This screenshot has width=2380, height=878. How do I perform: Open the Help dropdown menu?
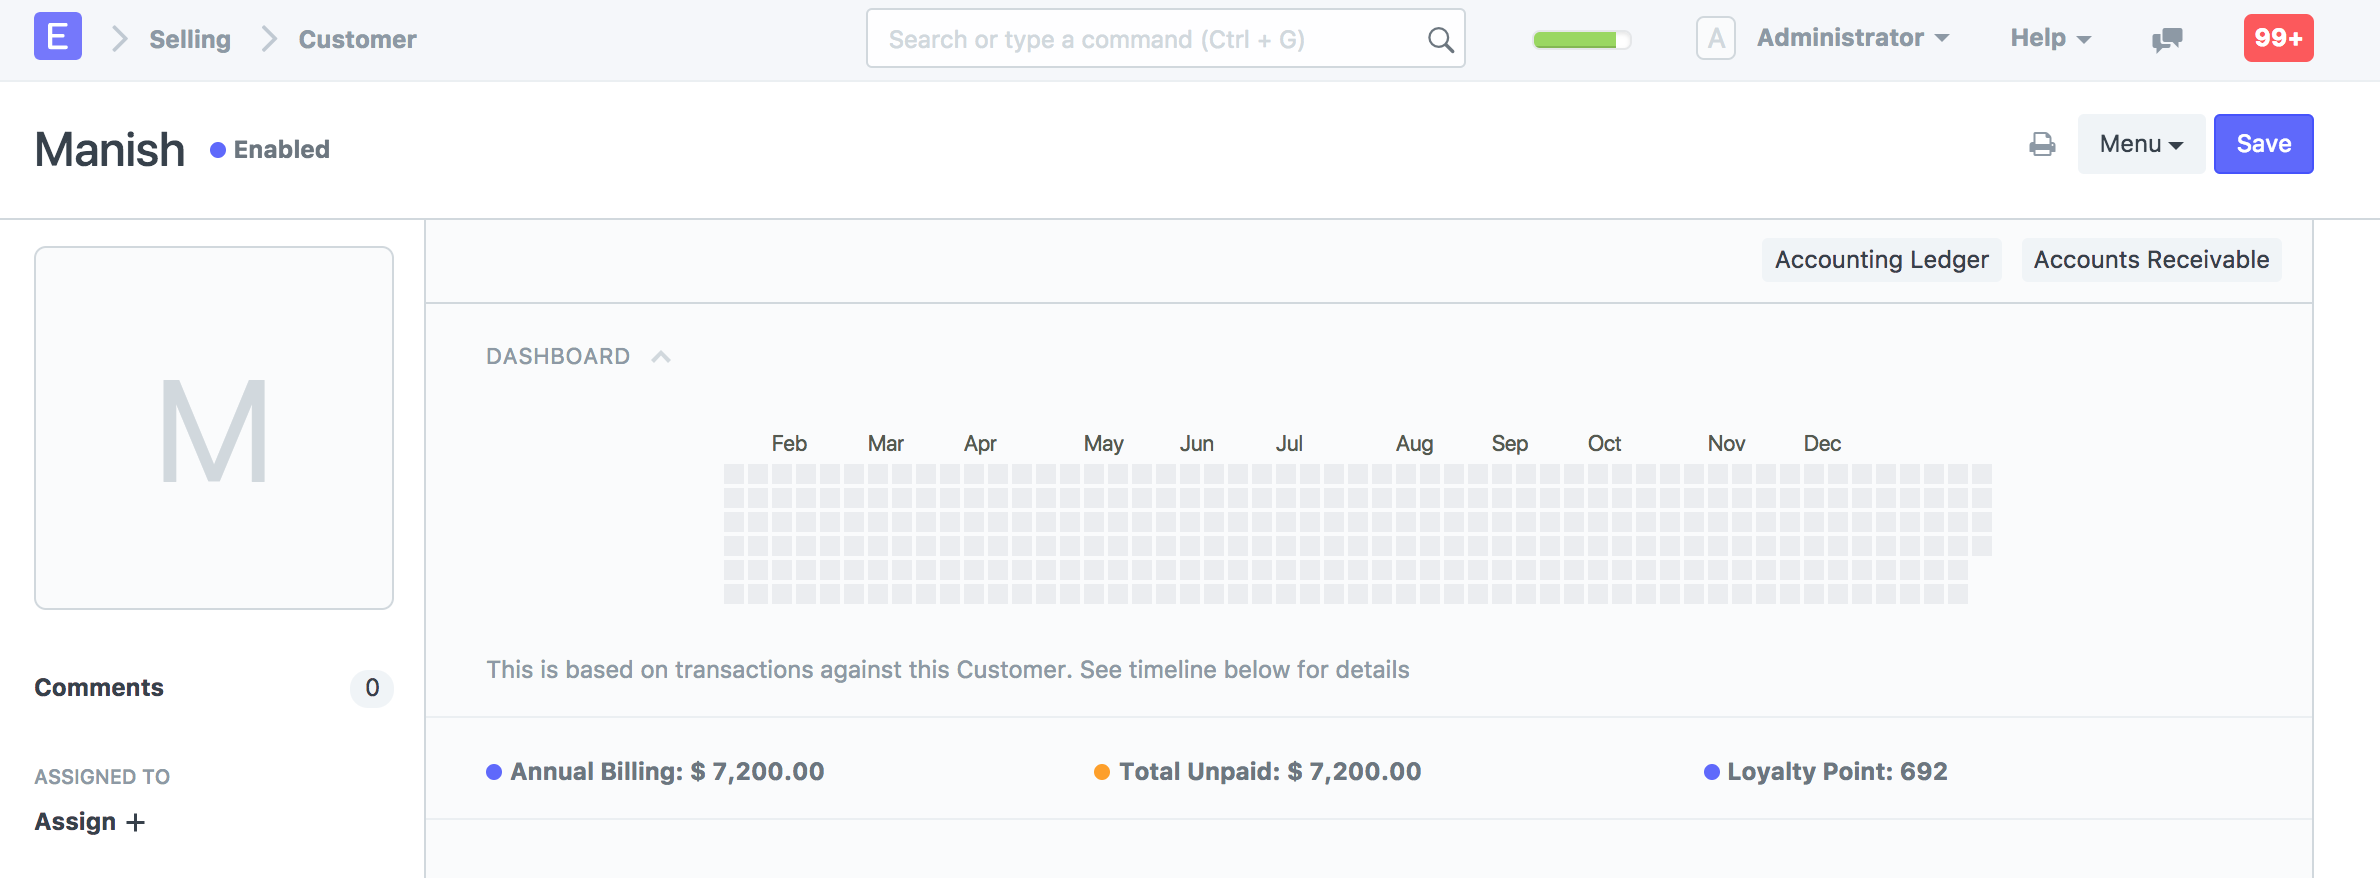2050,38
